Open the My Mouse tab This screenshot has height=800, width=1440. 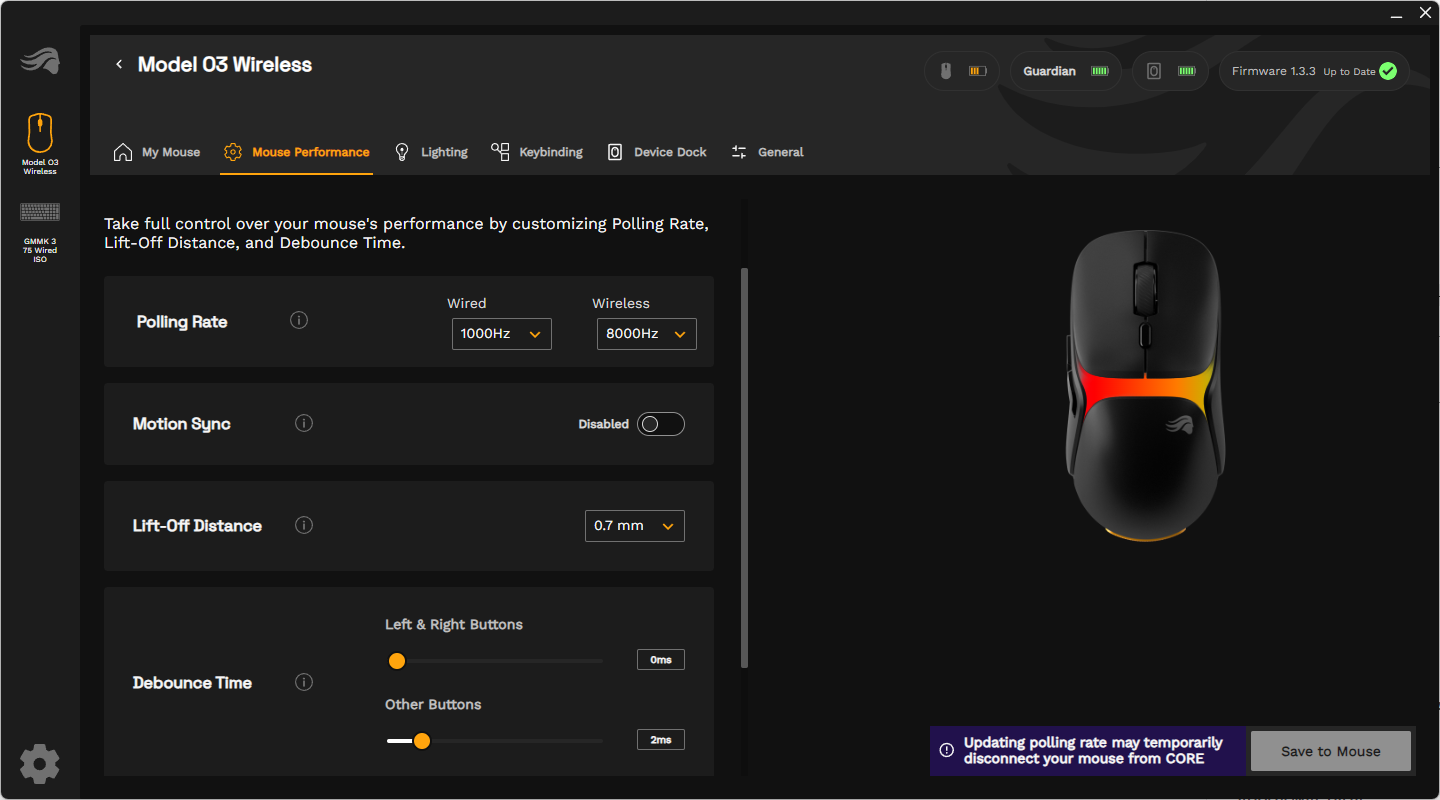point(157,152)
